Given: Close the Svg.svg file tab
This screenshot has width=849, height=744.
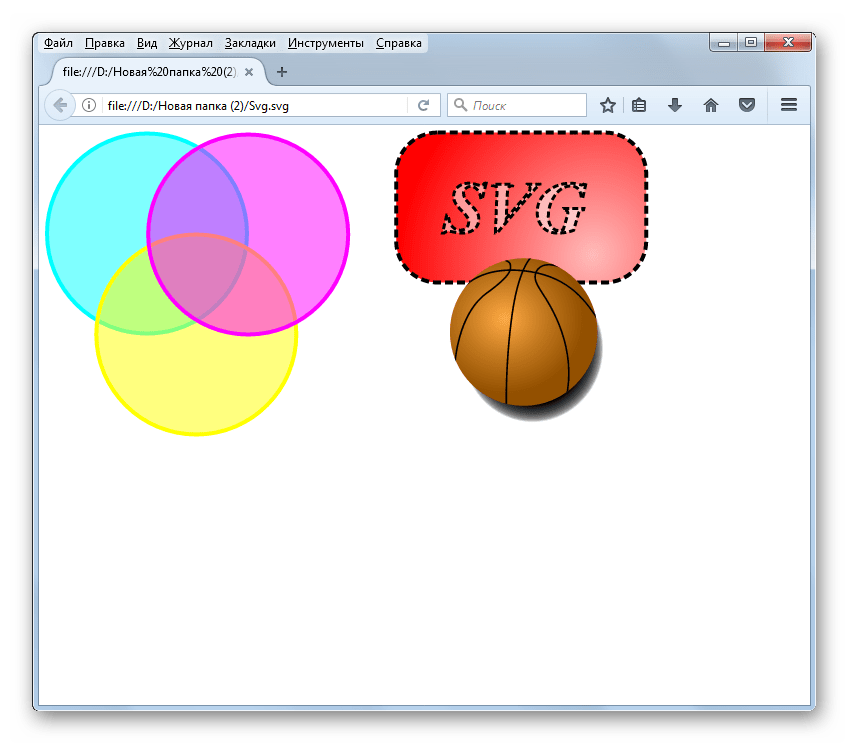Looking at the screenshot, I should coord(249,72).
